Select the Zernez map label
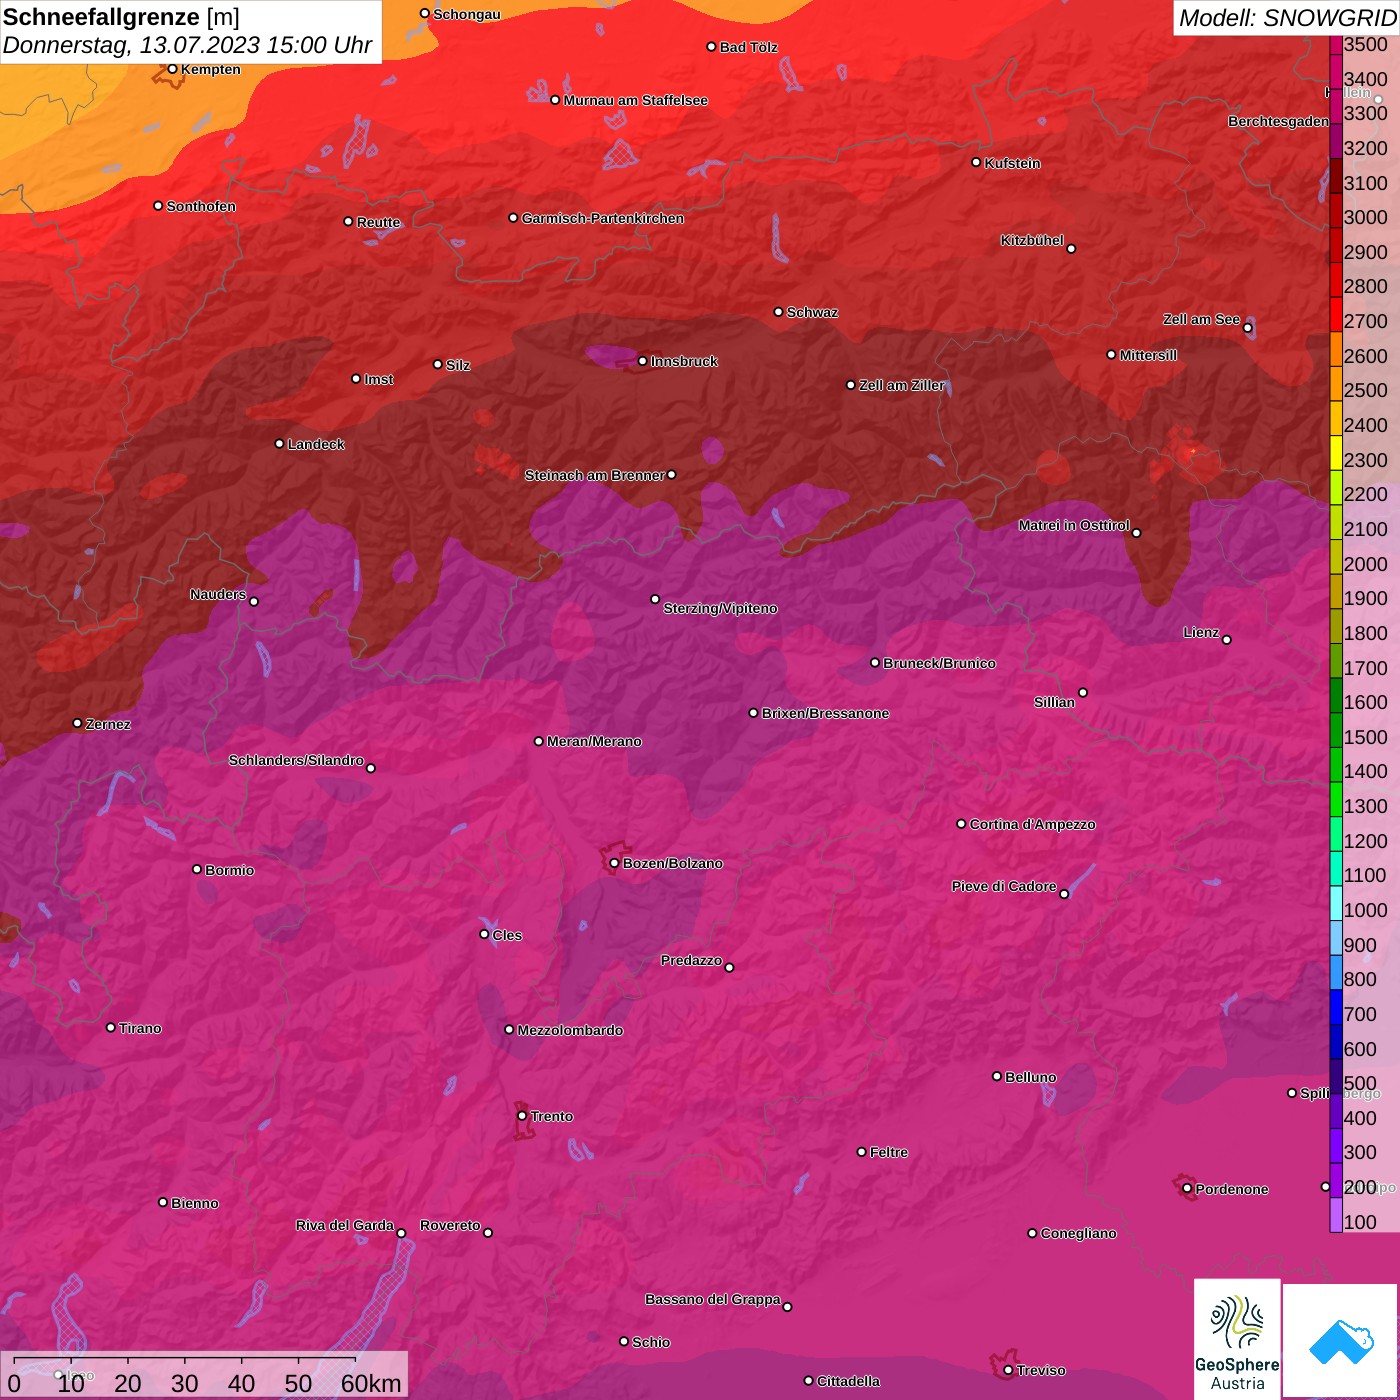This screenshot has height=1400, width=1400. click(x=108, y=724)
